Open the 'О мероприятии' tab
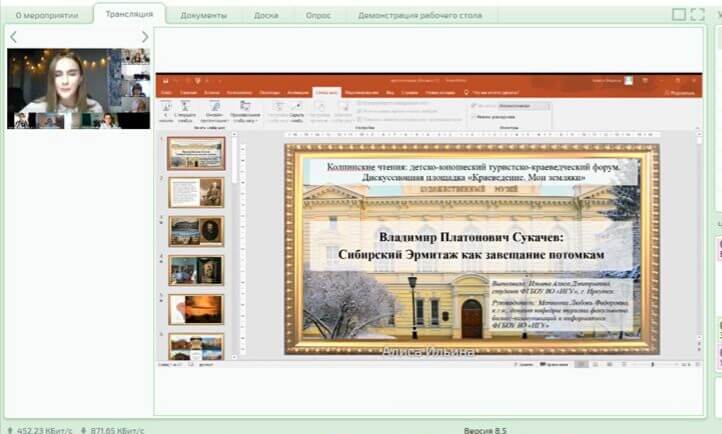The height and width of the screenshot is (434, 722). coord(47,16)
